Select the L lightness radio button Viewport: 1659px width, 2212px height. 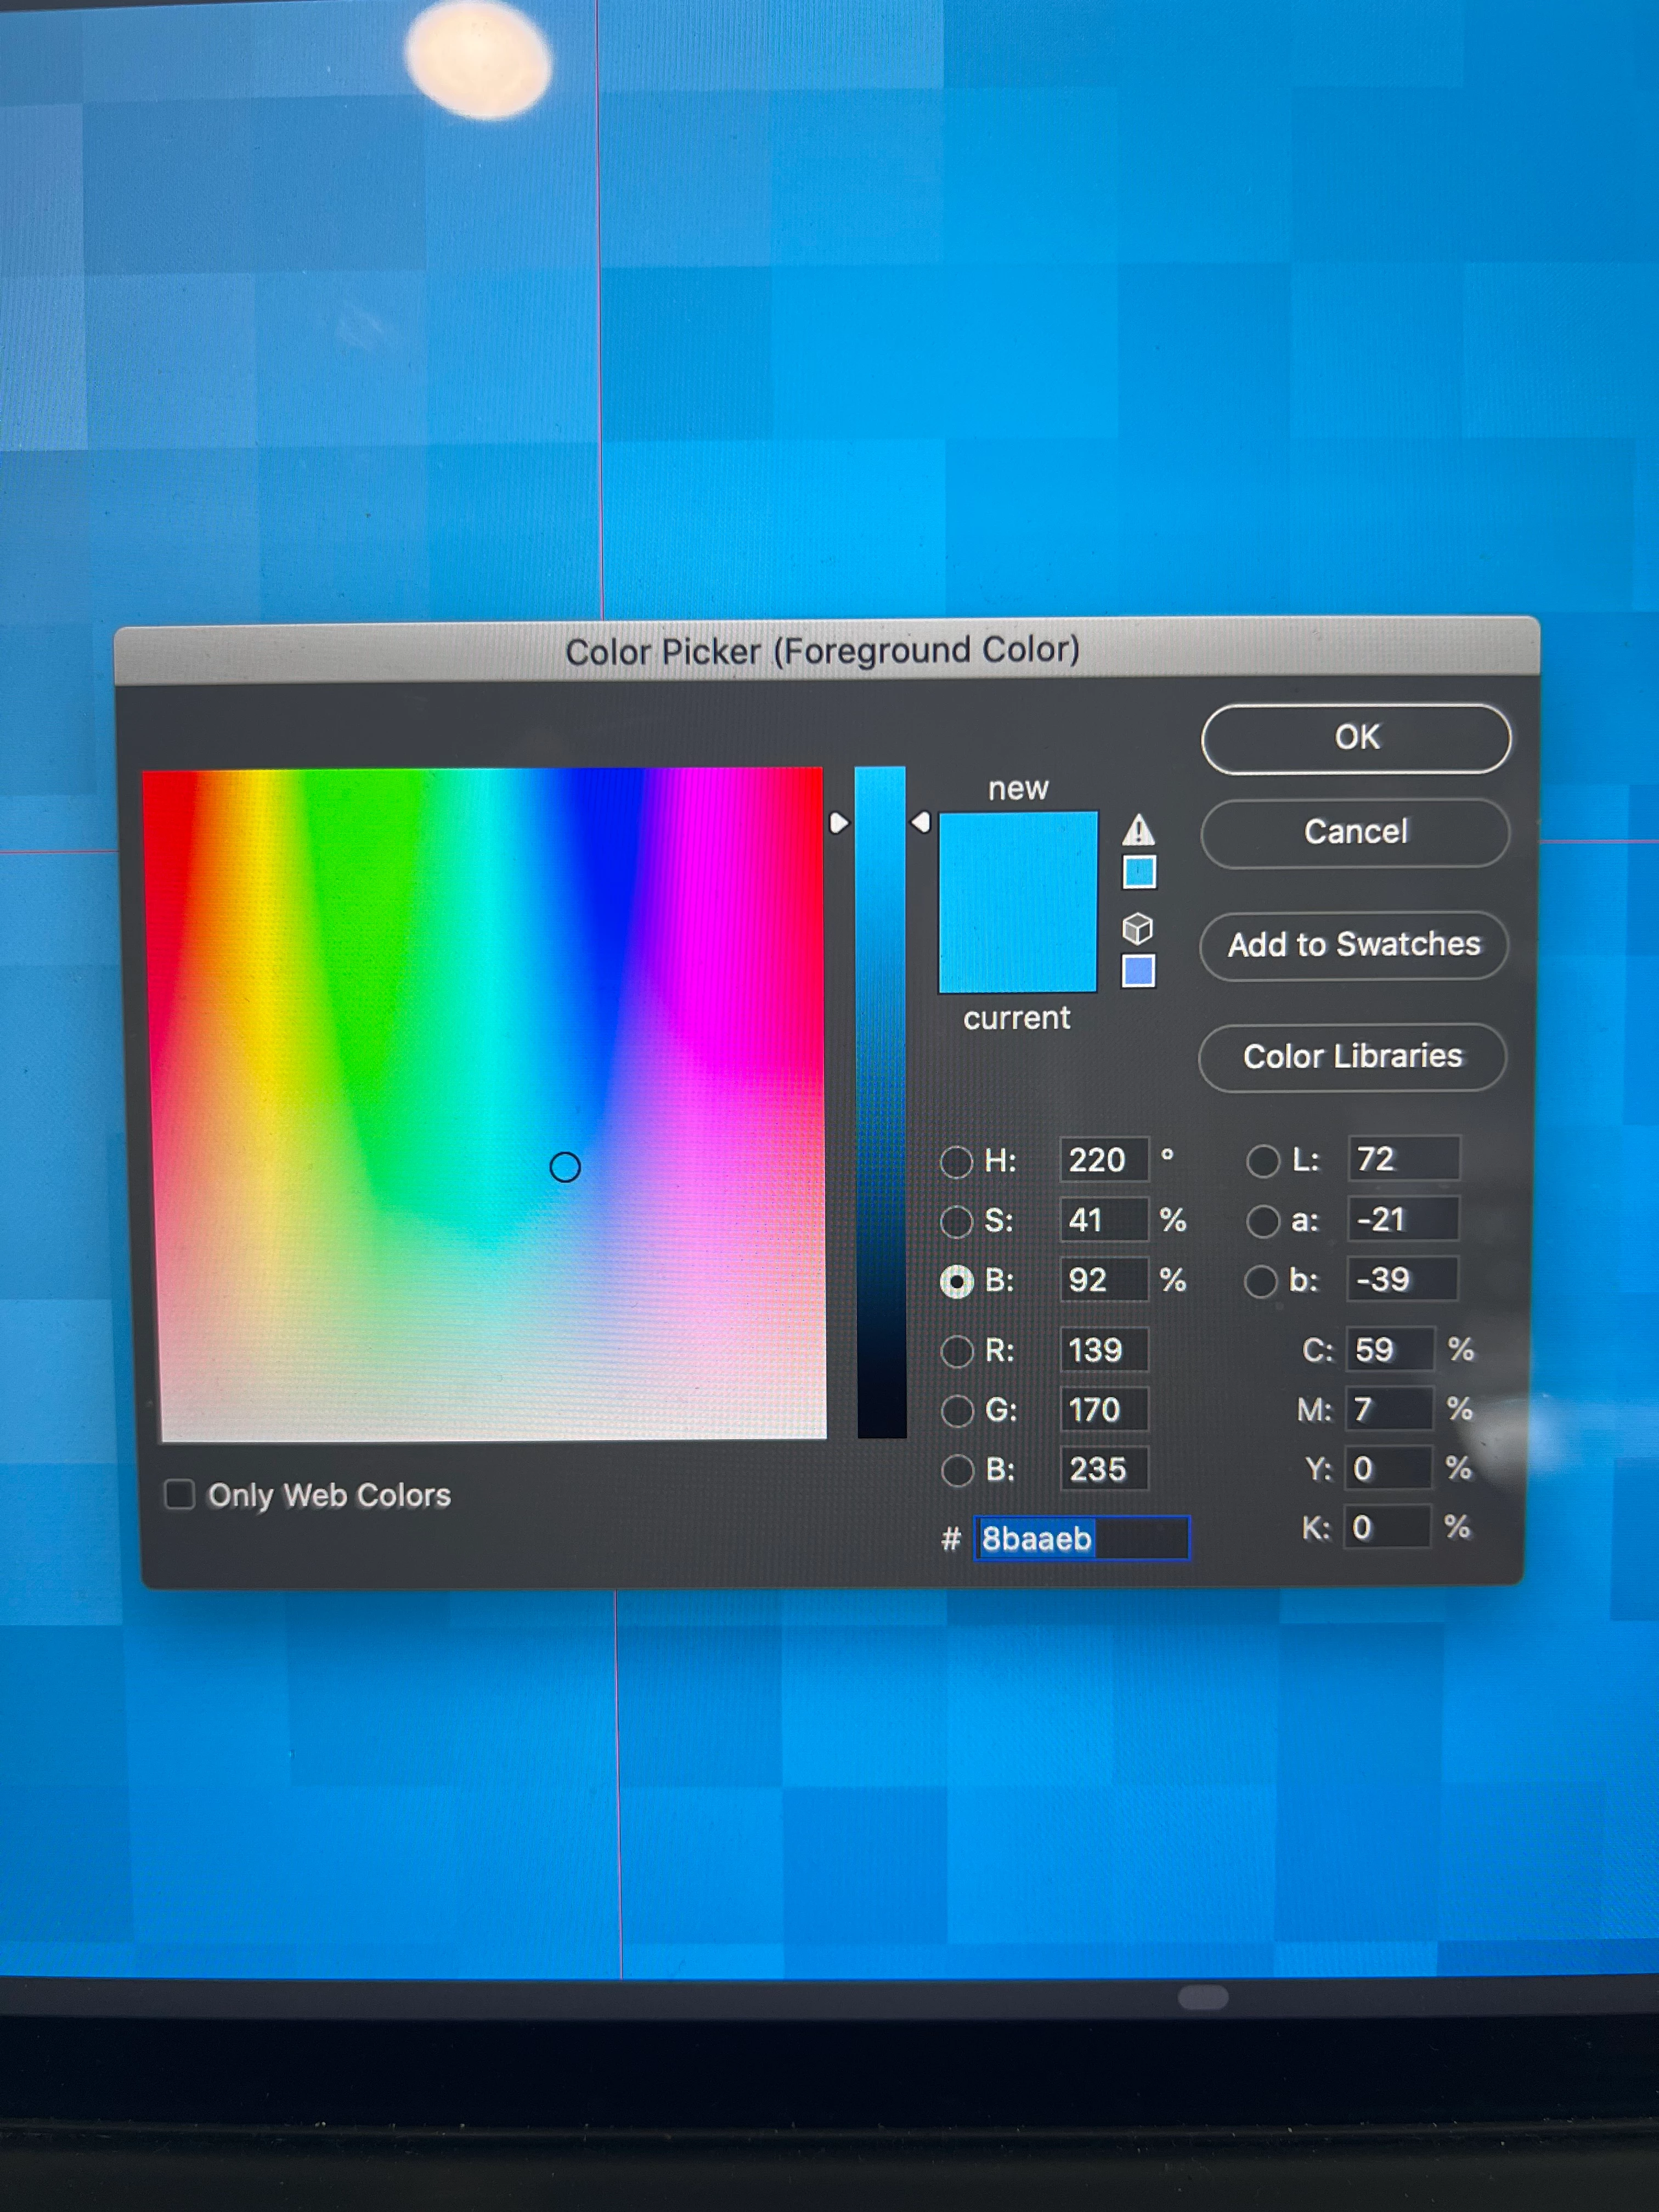pyautogui.click(x=1263, y=1161)
